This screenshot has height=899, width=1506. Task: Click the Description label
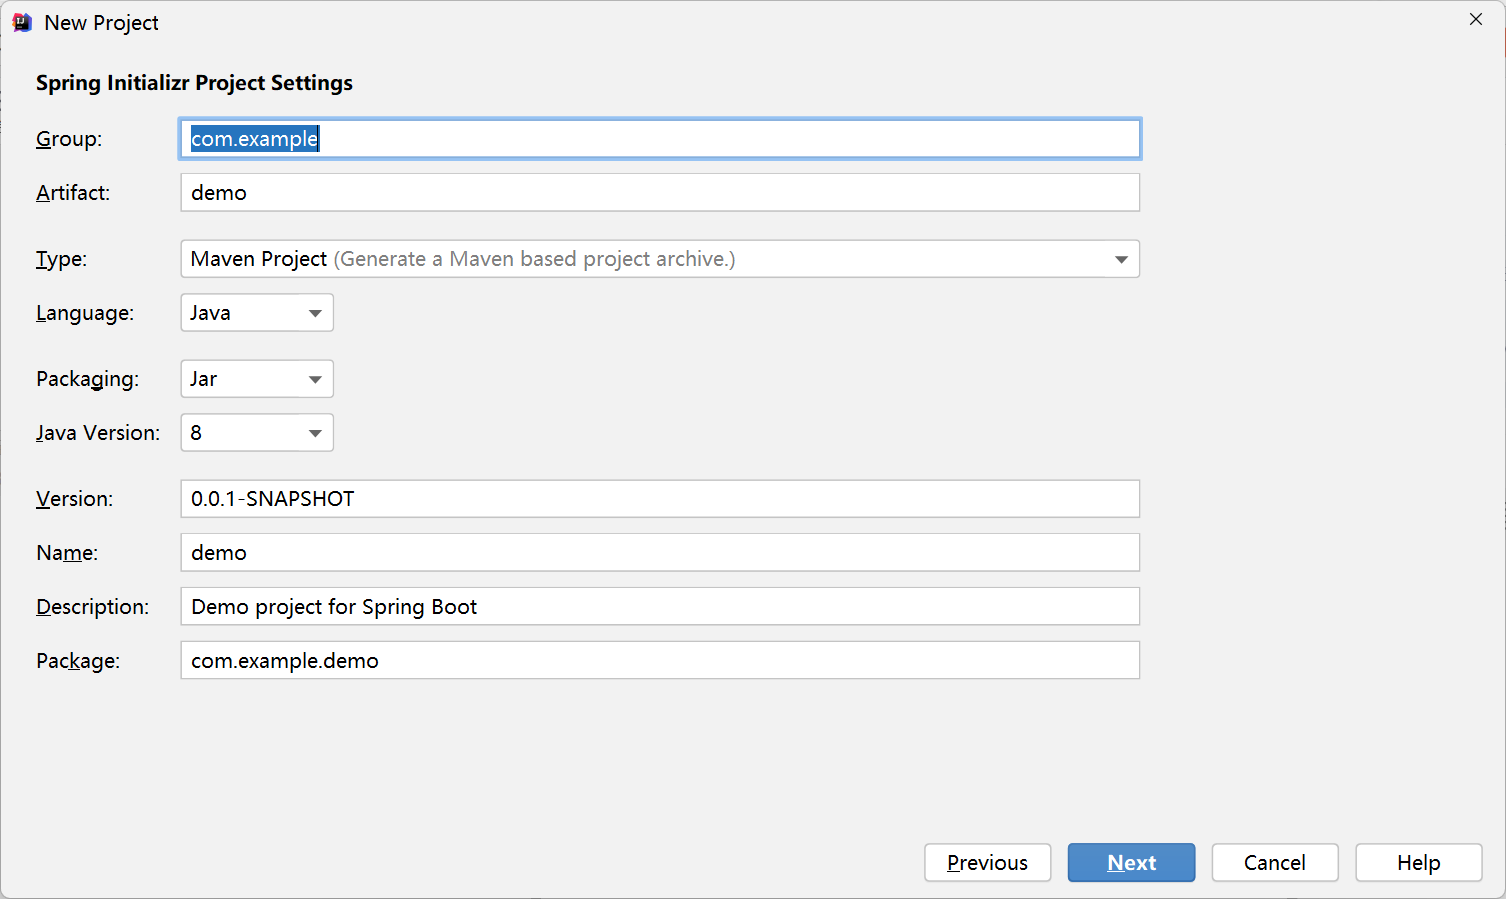coord(93,607)
